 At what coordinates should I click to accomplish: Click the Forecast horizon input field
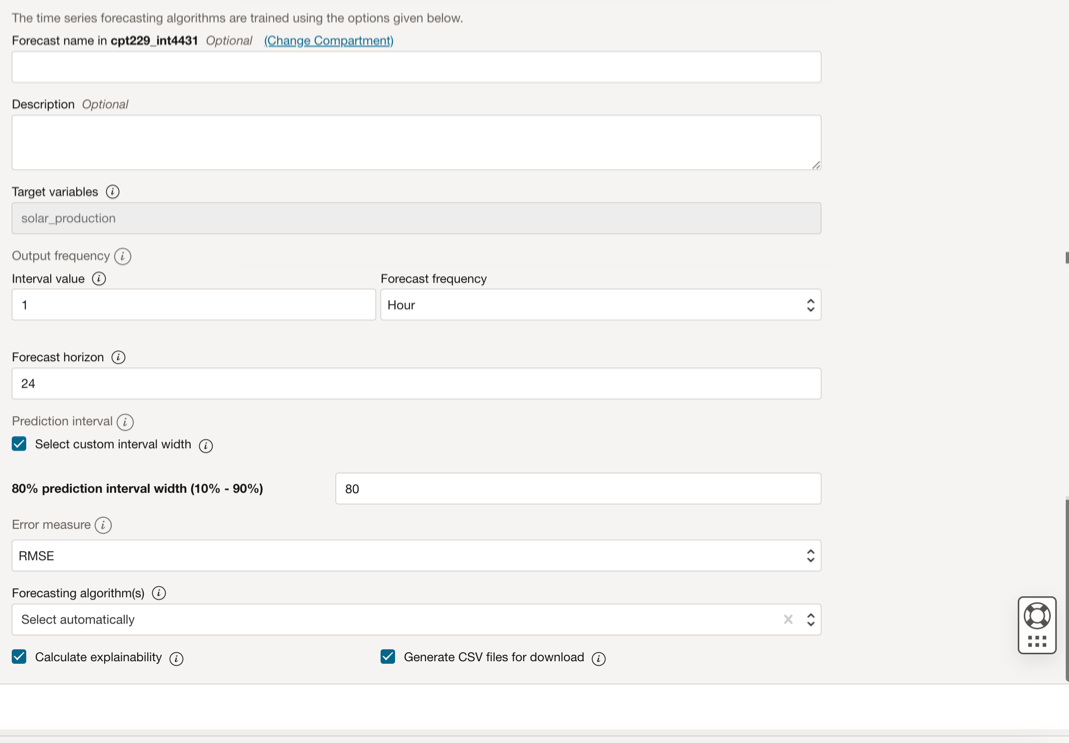point(416,384)
